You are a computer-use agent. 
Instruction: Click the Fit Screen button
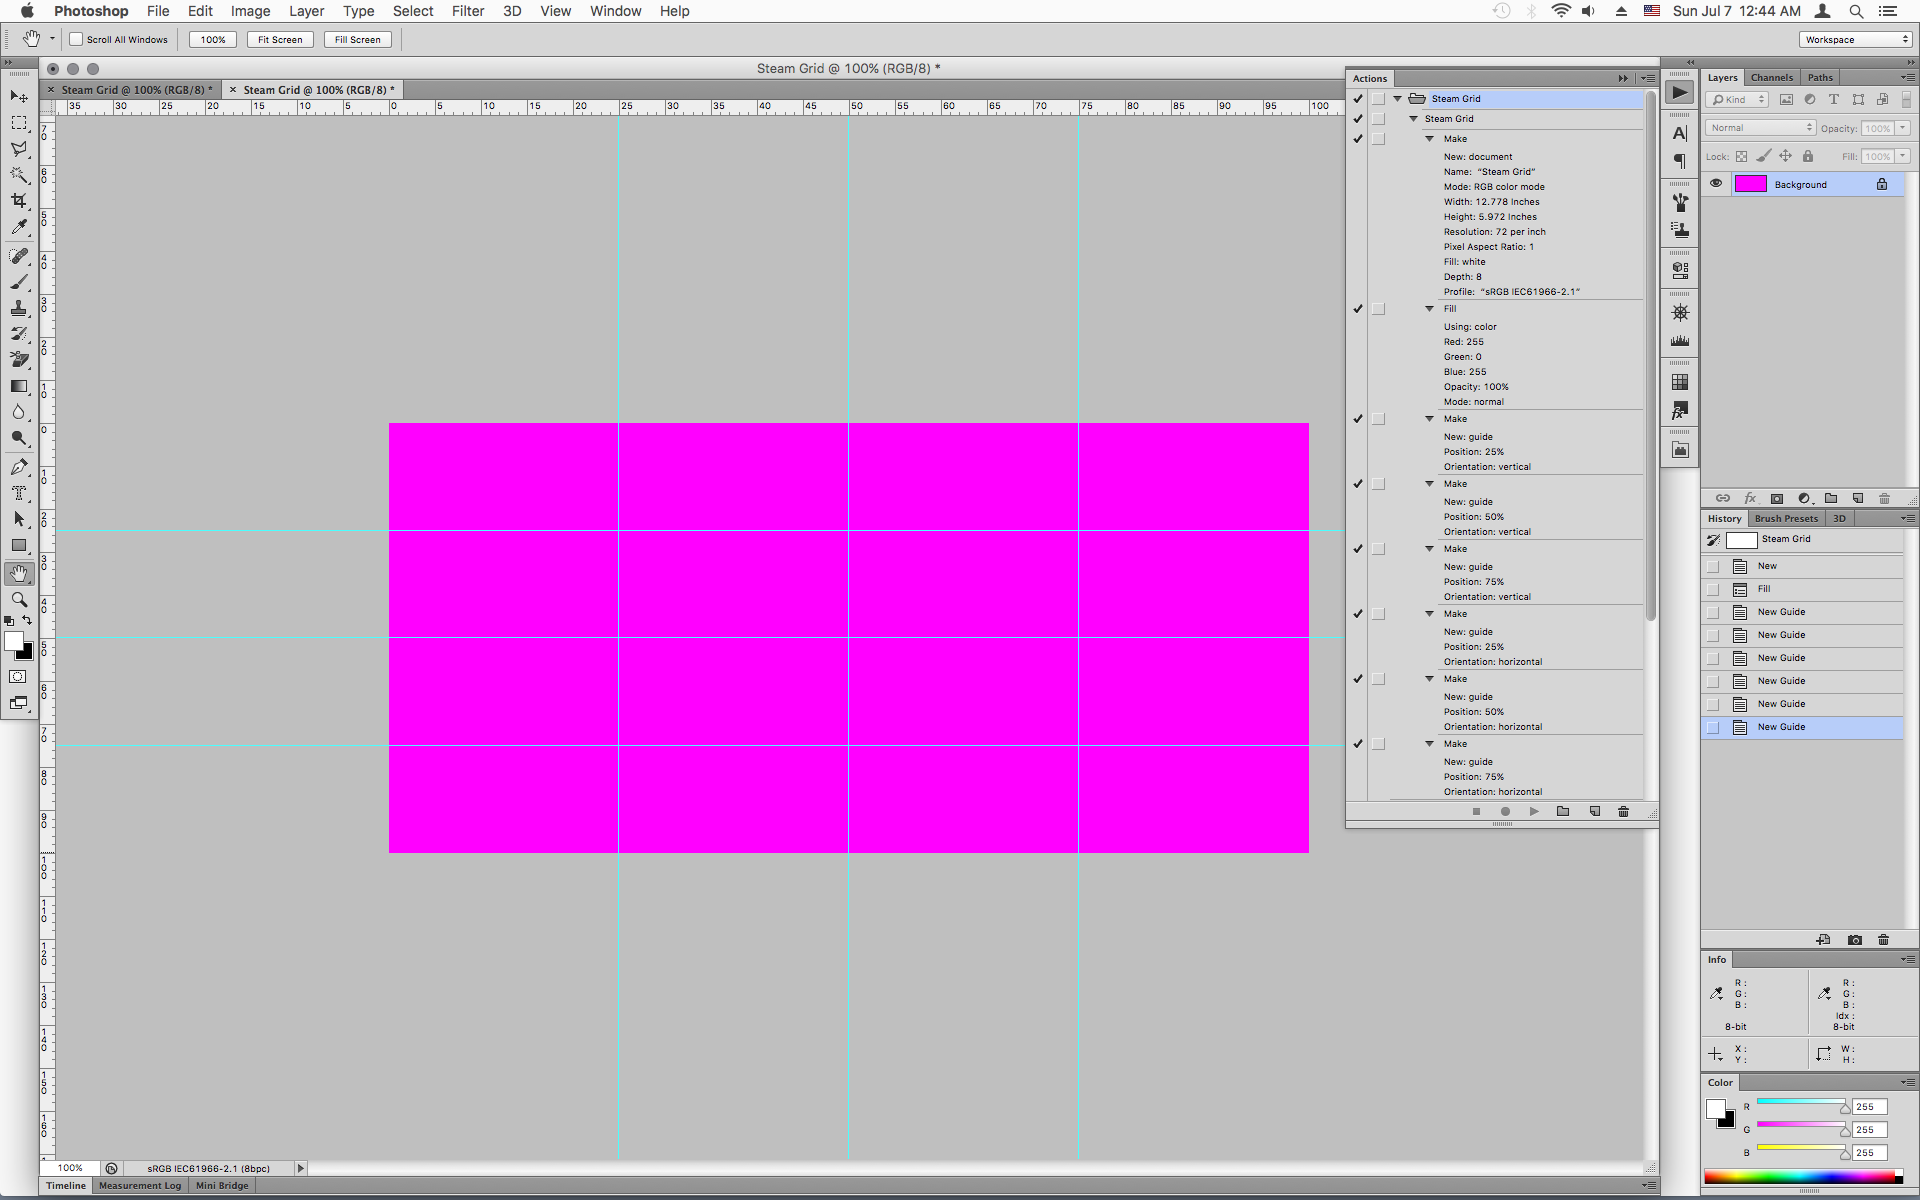click(x=280, y=40)
